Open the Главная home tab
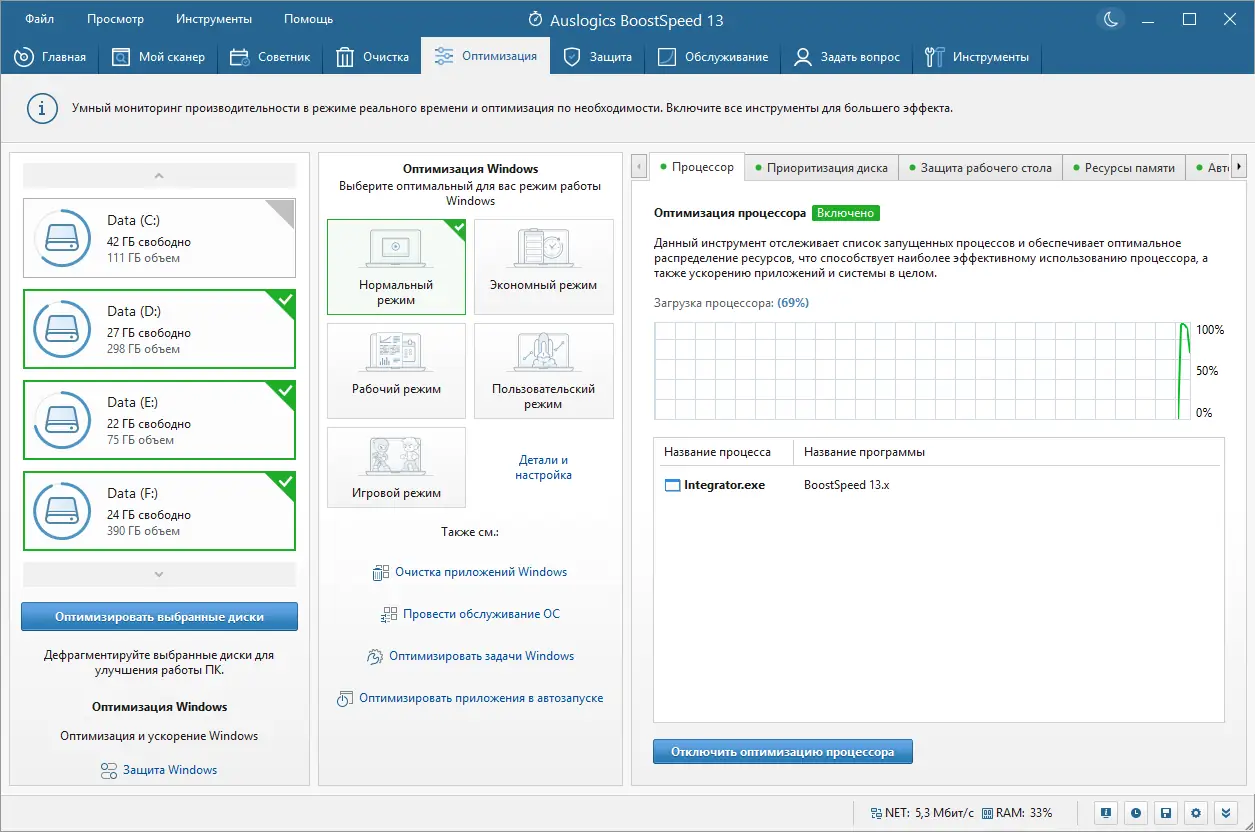Viewport: 1255px width, 832px height. coord(50,57)
